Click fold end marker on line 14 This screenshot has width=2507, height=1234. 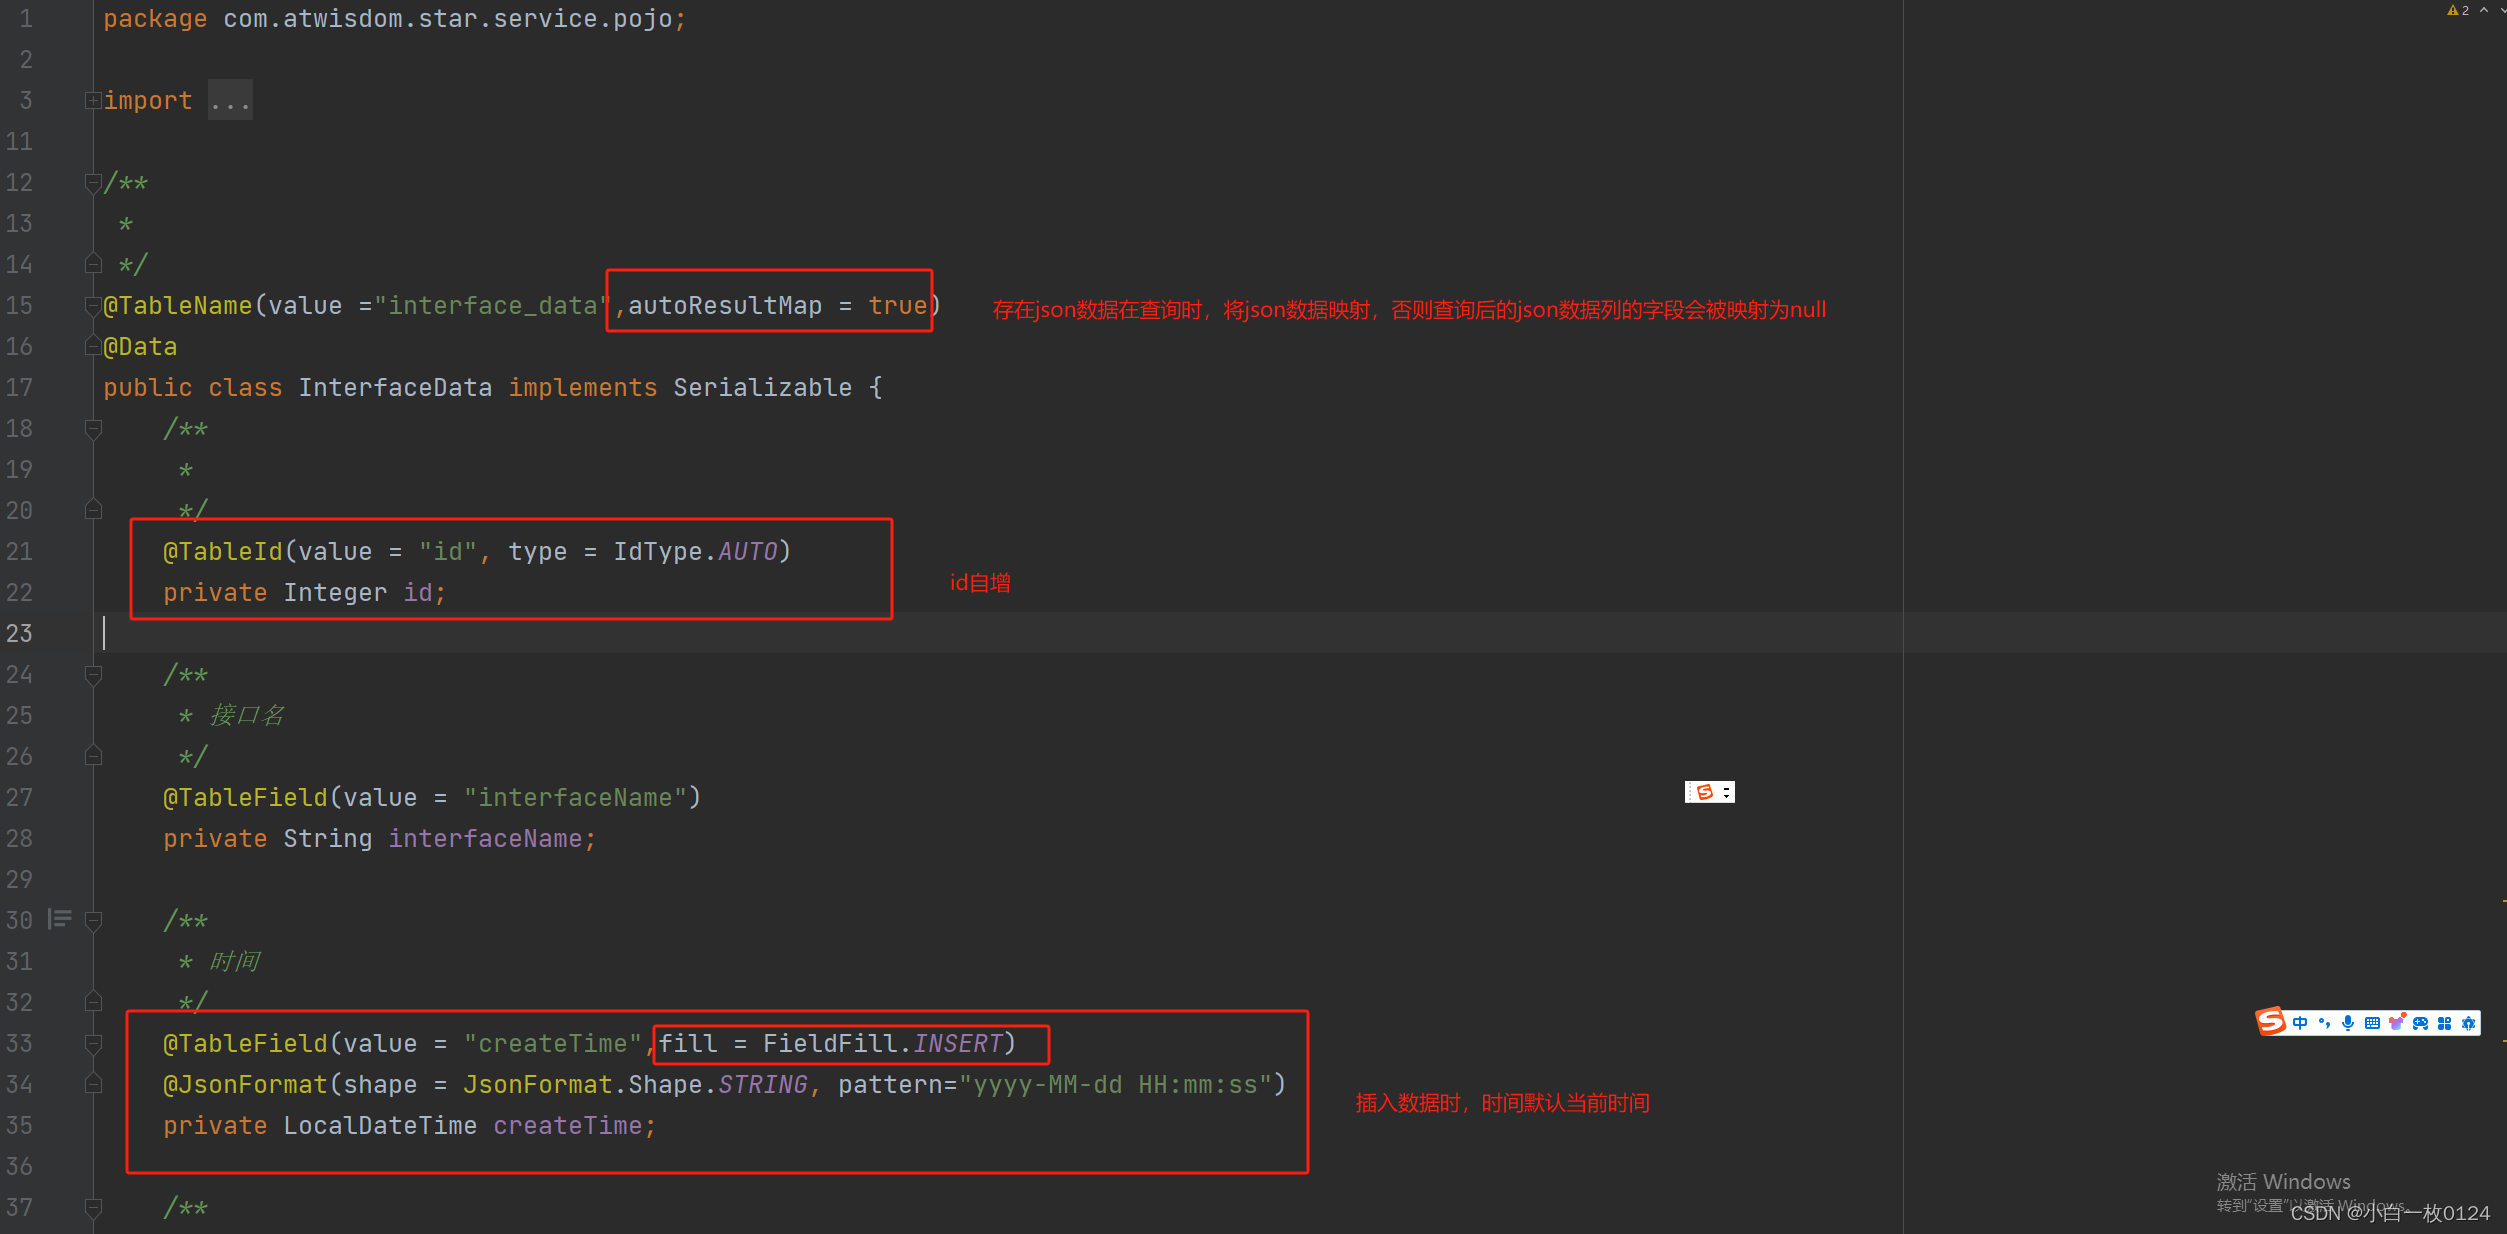click(x=93, y=264)
